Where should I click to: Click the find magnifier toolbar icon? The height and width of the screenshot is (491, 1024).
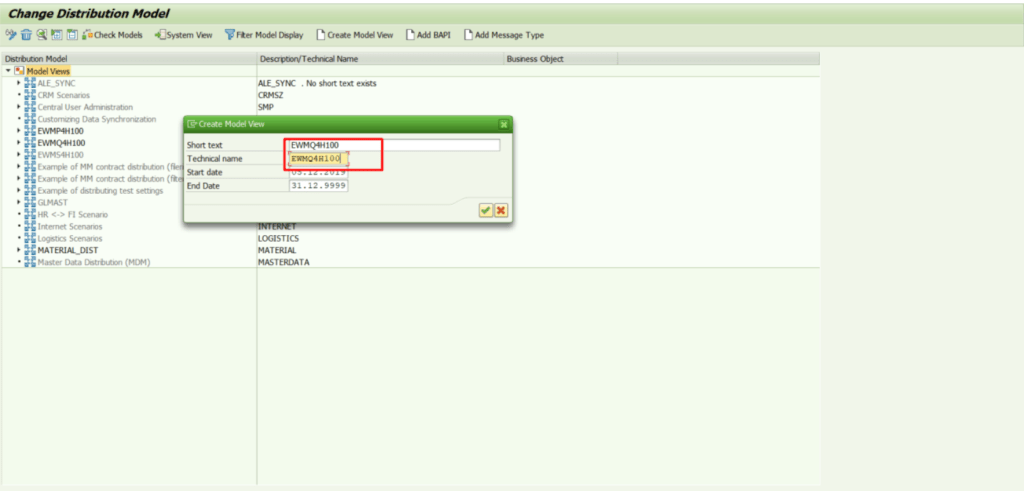point(41,35)
